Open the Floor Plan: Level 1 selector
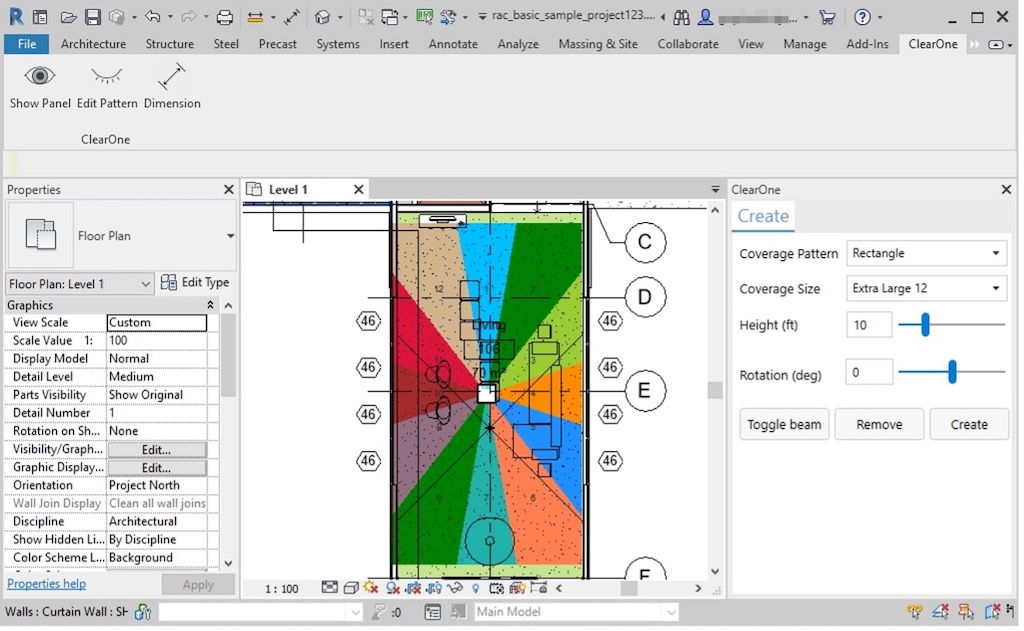 coord(80,284)
